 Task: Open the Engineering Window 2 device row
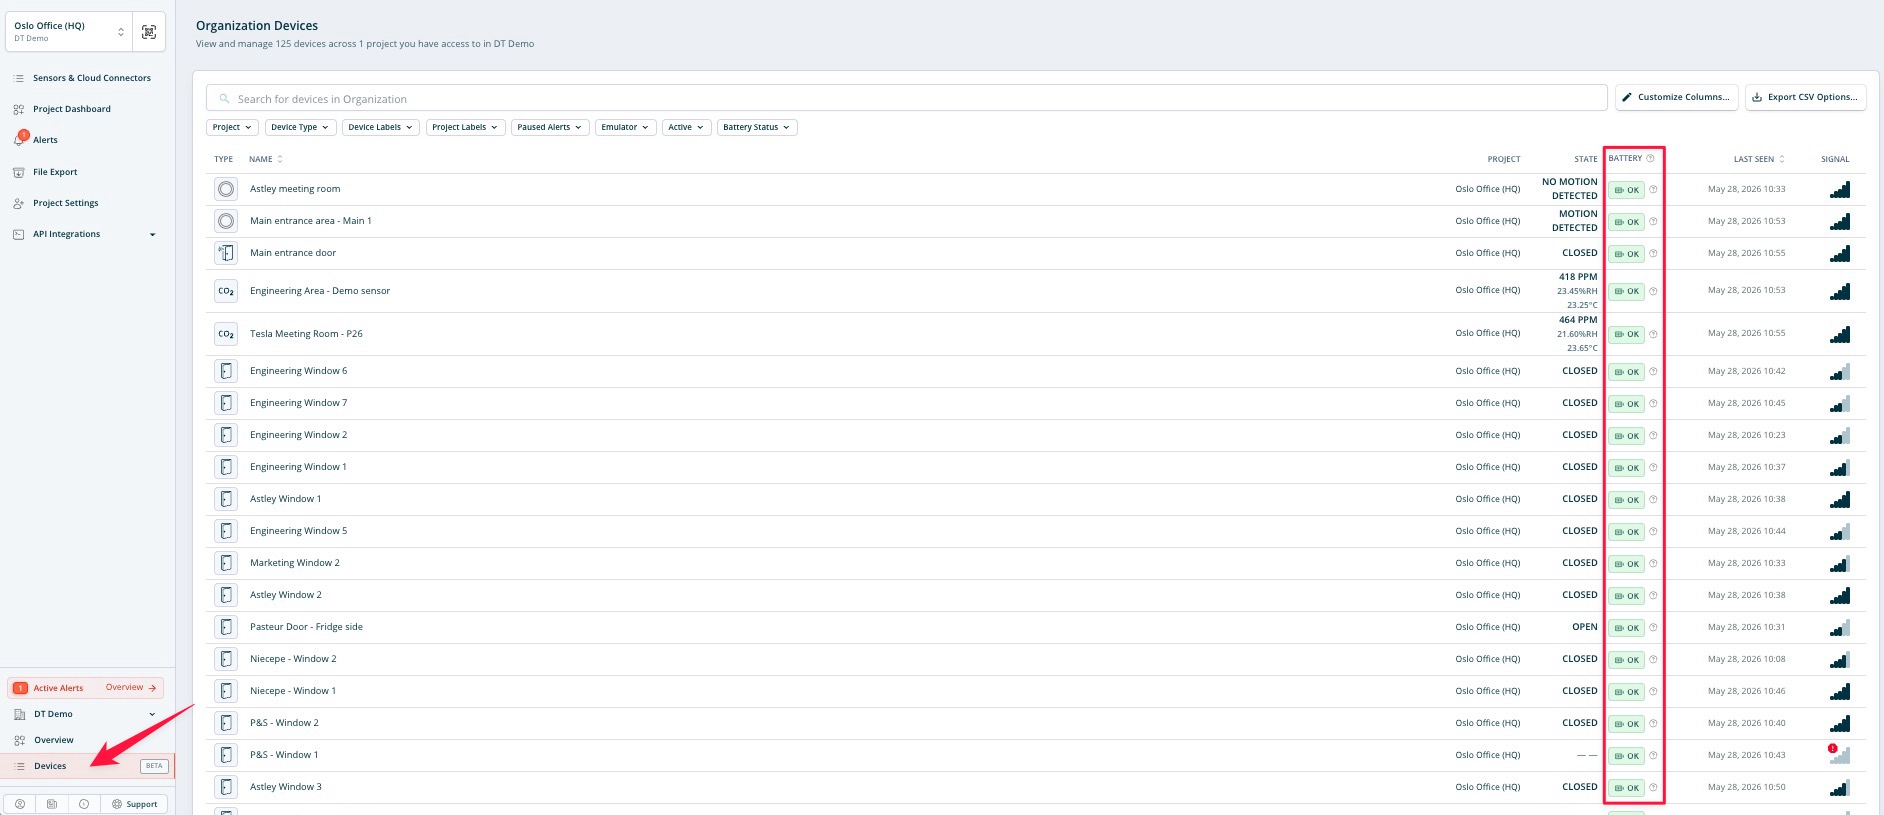1034,435
